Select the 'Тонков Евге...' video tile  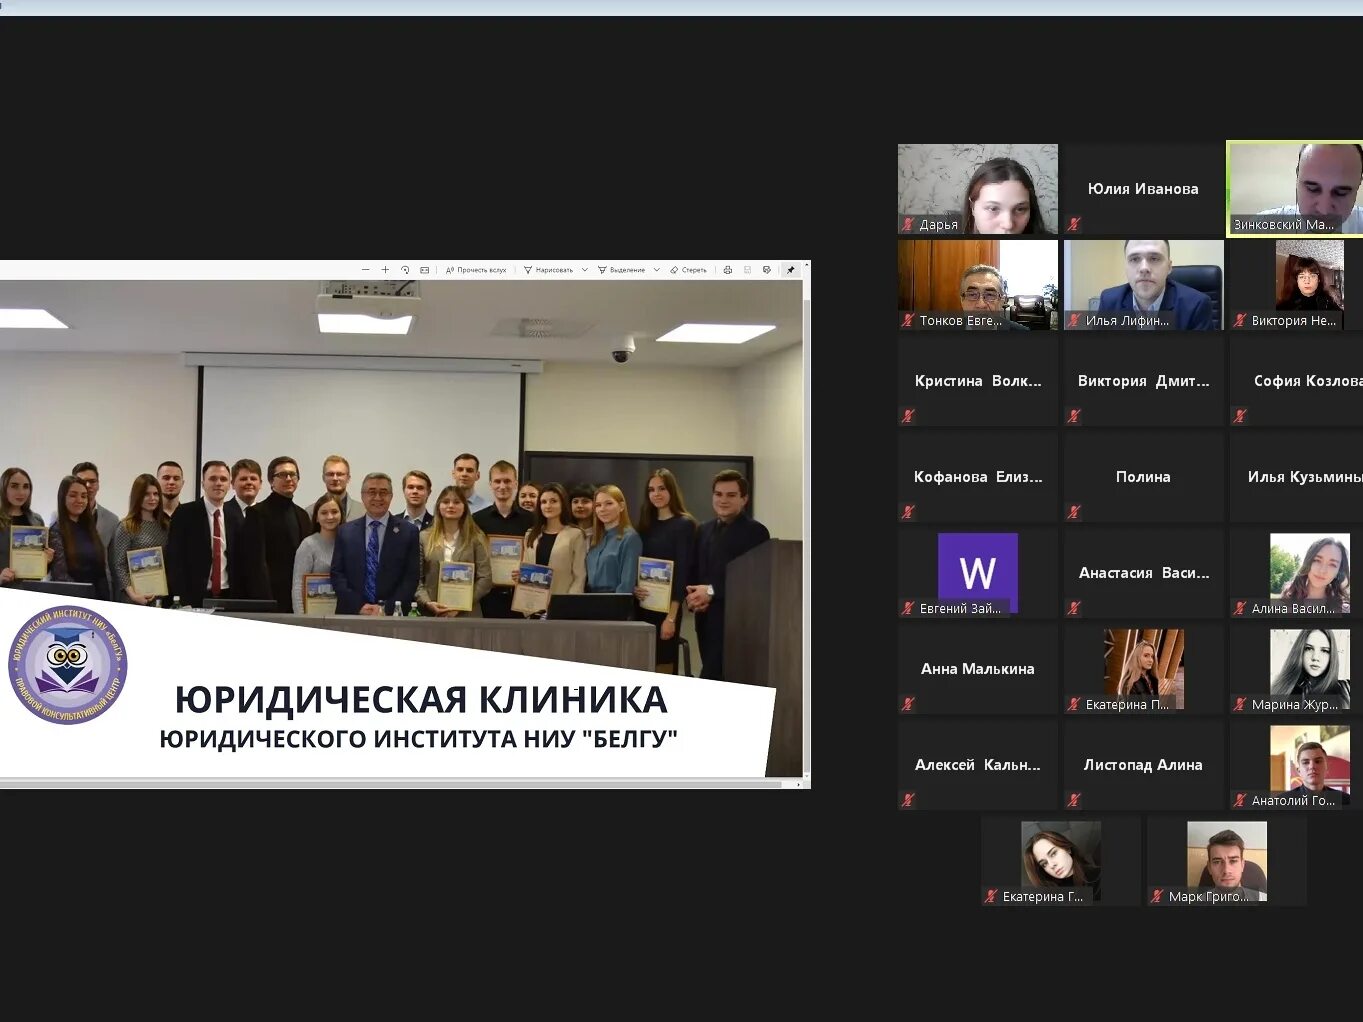point(977,285)
